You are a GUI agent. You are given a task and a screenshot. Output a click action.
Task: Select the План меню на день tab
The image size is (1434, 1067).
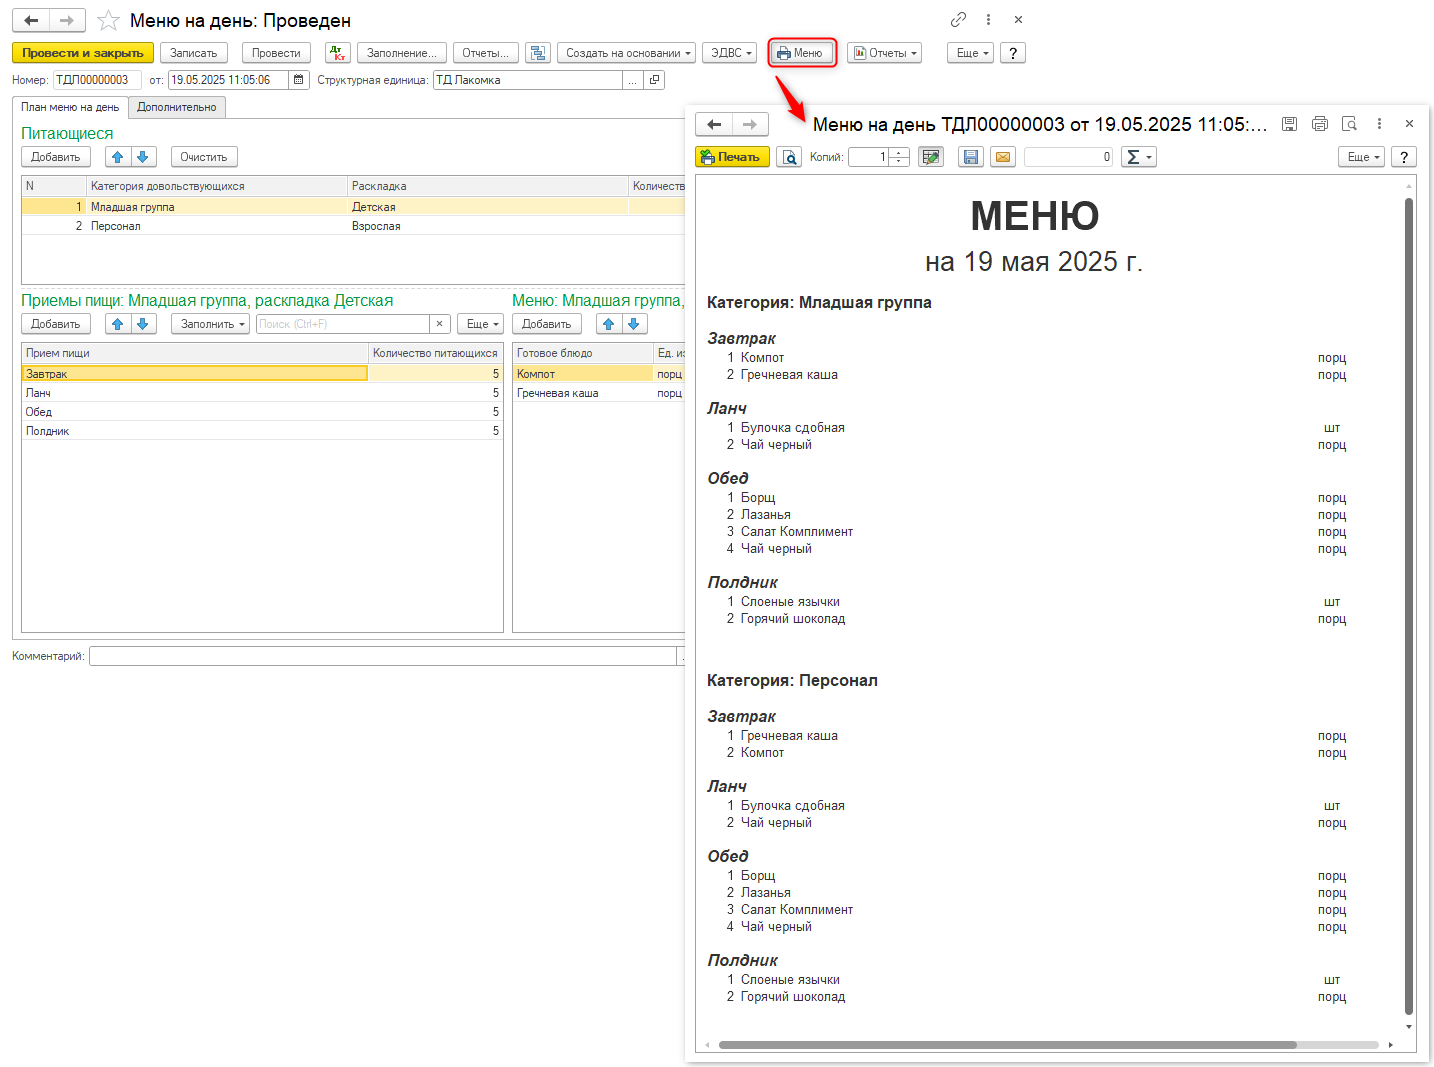click(x=70, y=107)
